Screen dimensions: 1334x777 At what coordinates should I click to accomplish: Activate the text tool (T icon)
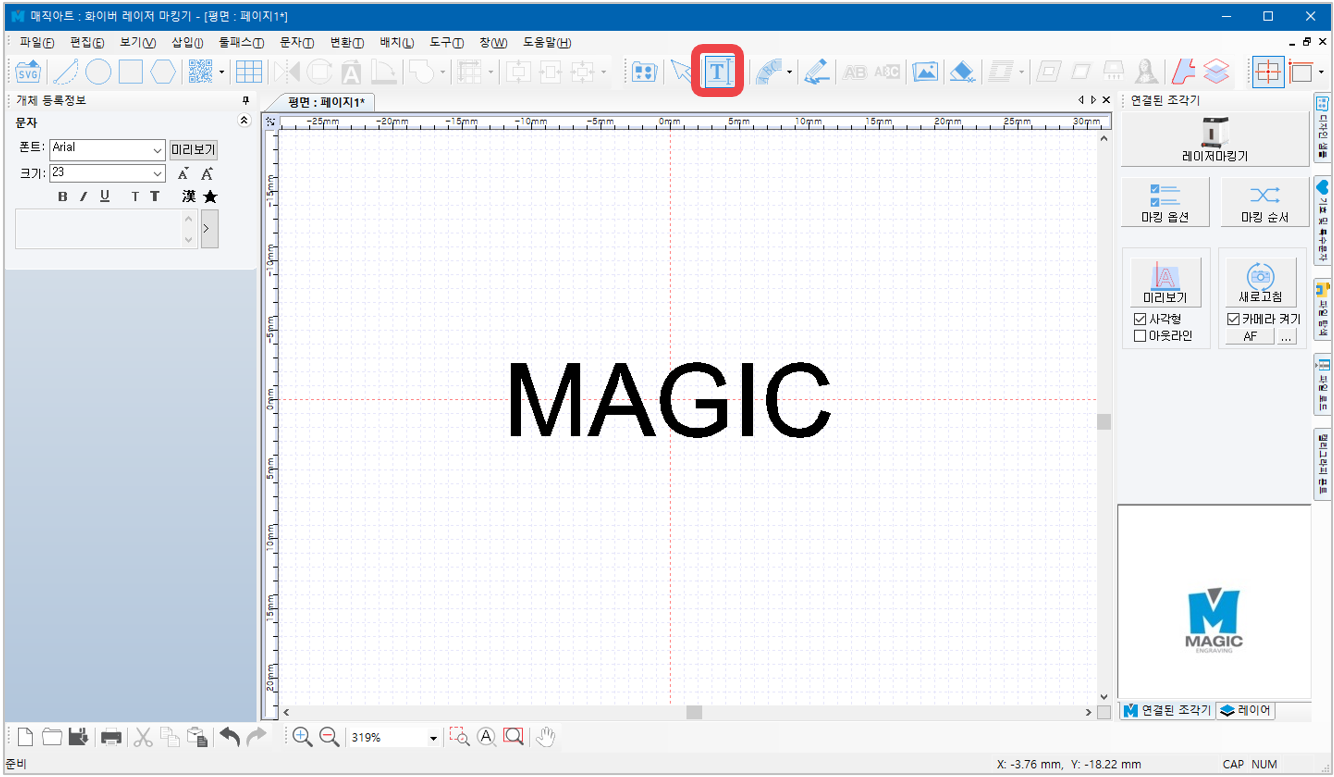717,71
